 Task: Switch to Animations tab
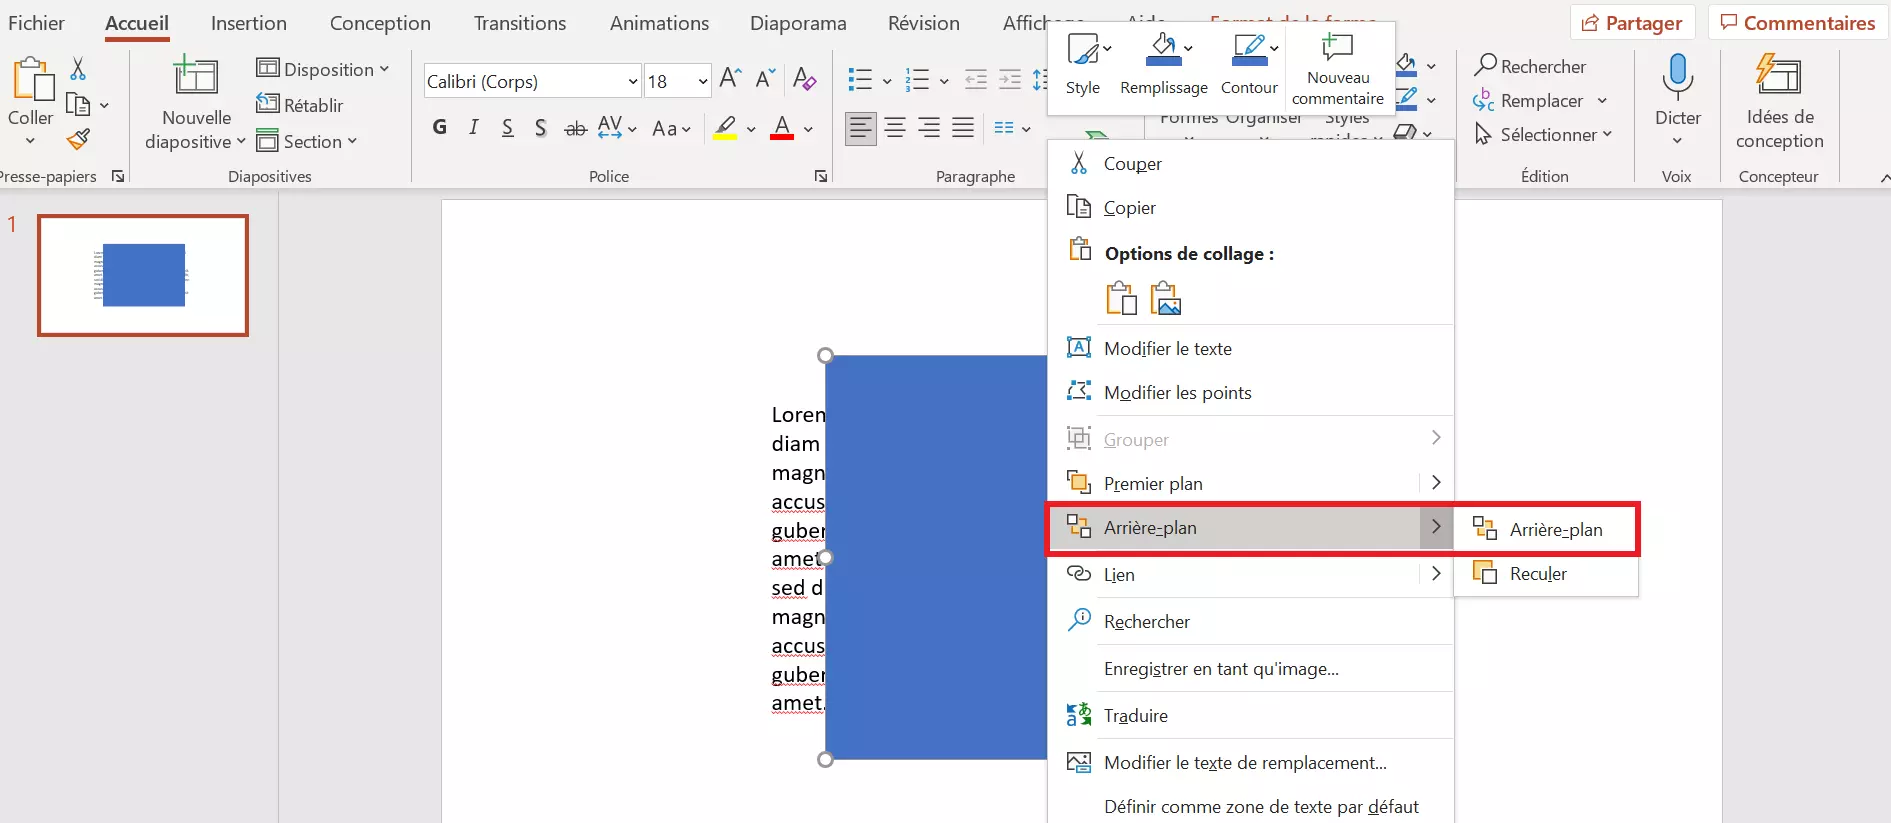point(660,23)
